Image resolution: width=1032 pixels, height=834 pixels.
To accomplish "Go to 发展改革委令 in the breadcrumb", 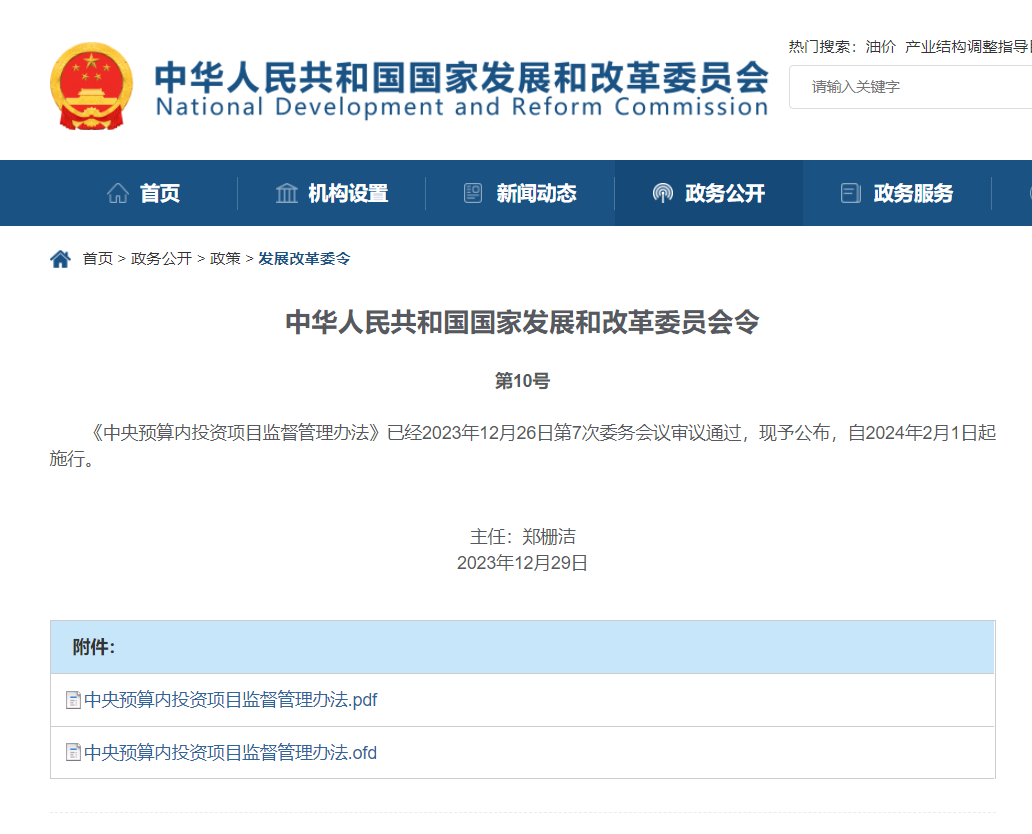I will (304, 259).
